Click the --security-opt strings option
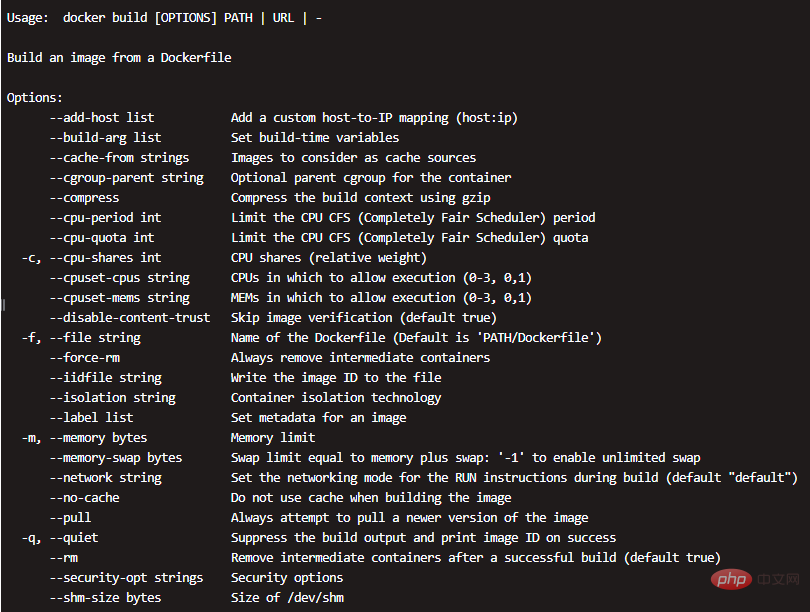 click(x=126, y=578)
